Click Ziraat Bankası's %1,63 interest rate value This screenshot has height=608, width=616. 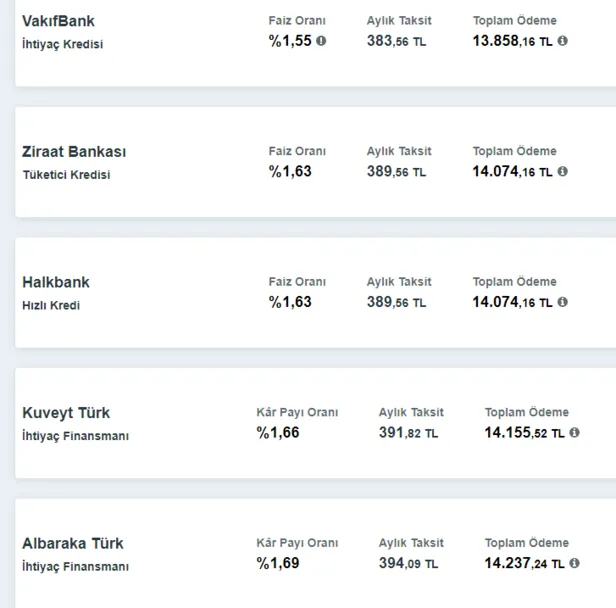tap(290, 171)
